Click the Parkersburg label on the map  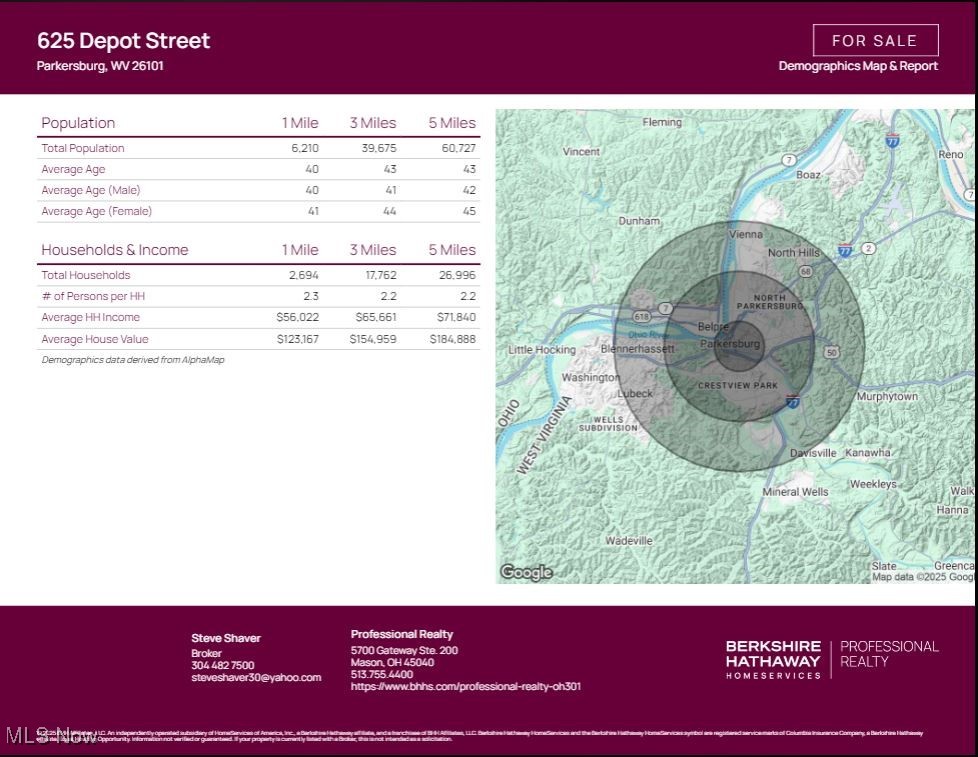pyautogui.click(x=730, y=344)
